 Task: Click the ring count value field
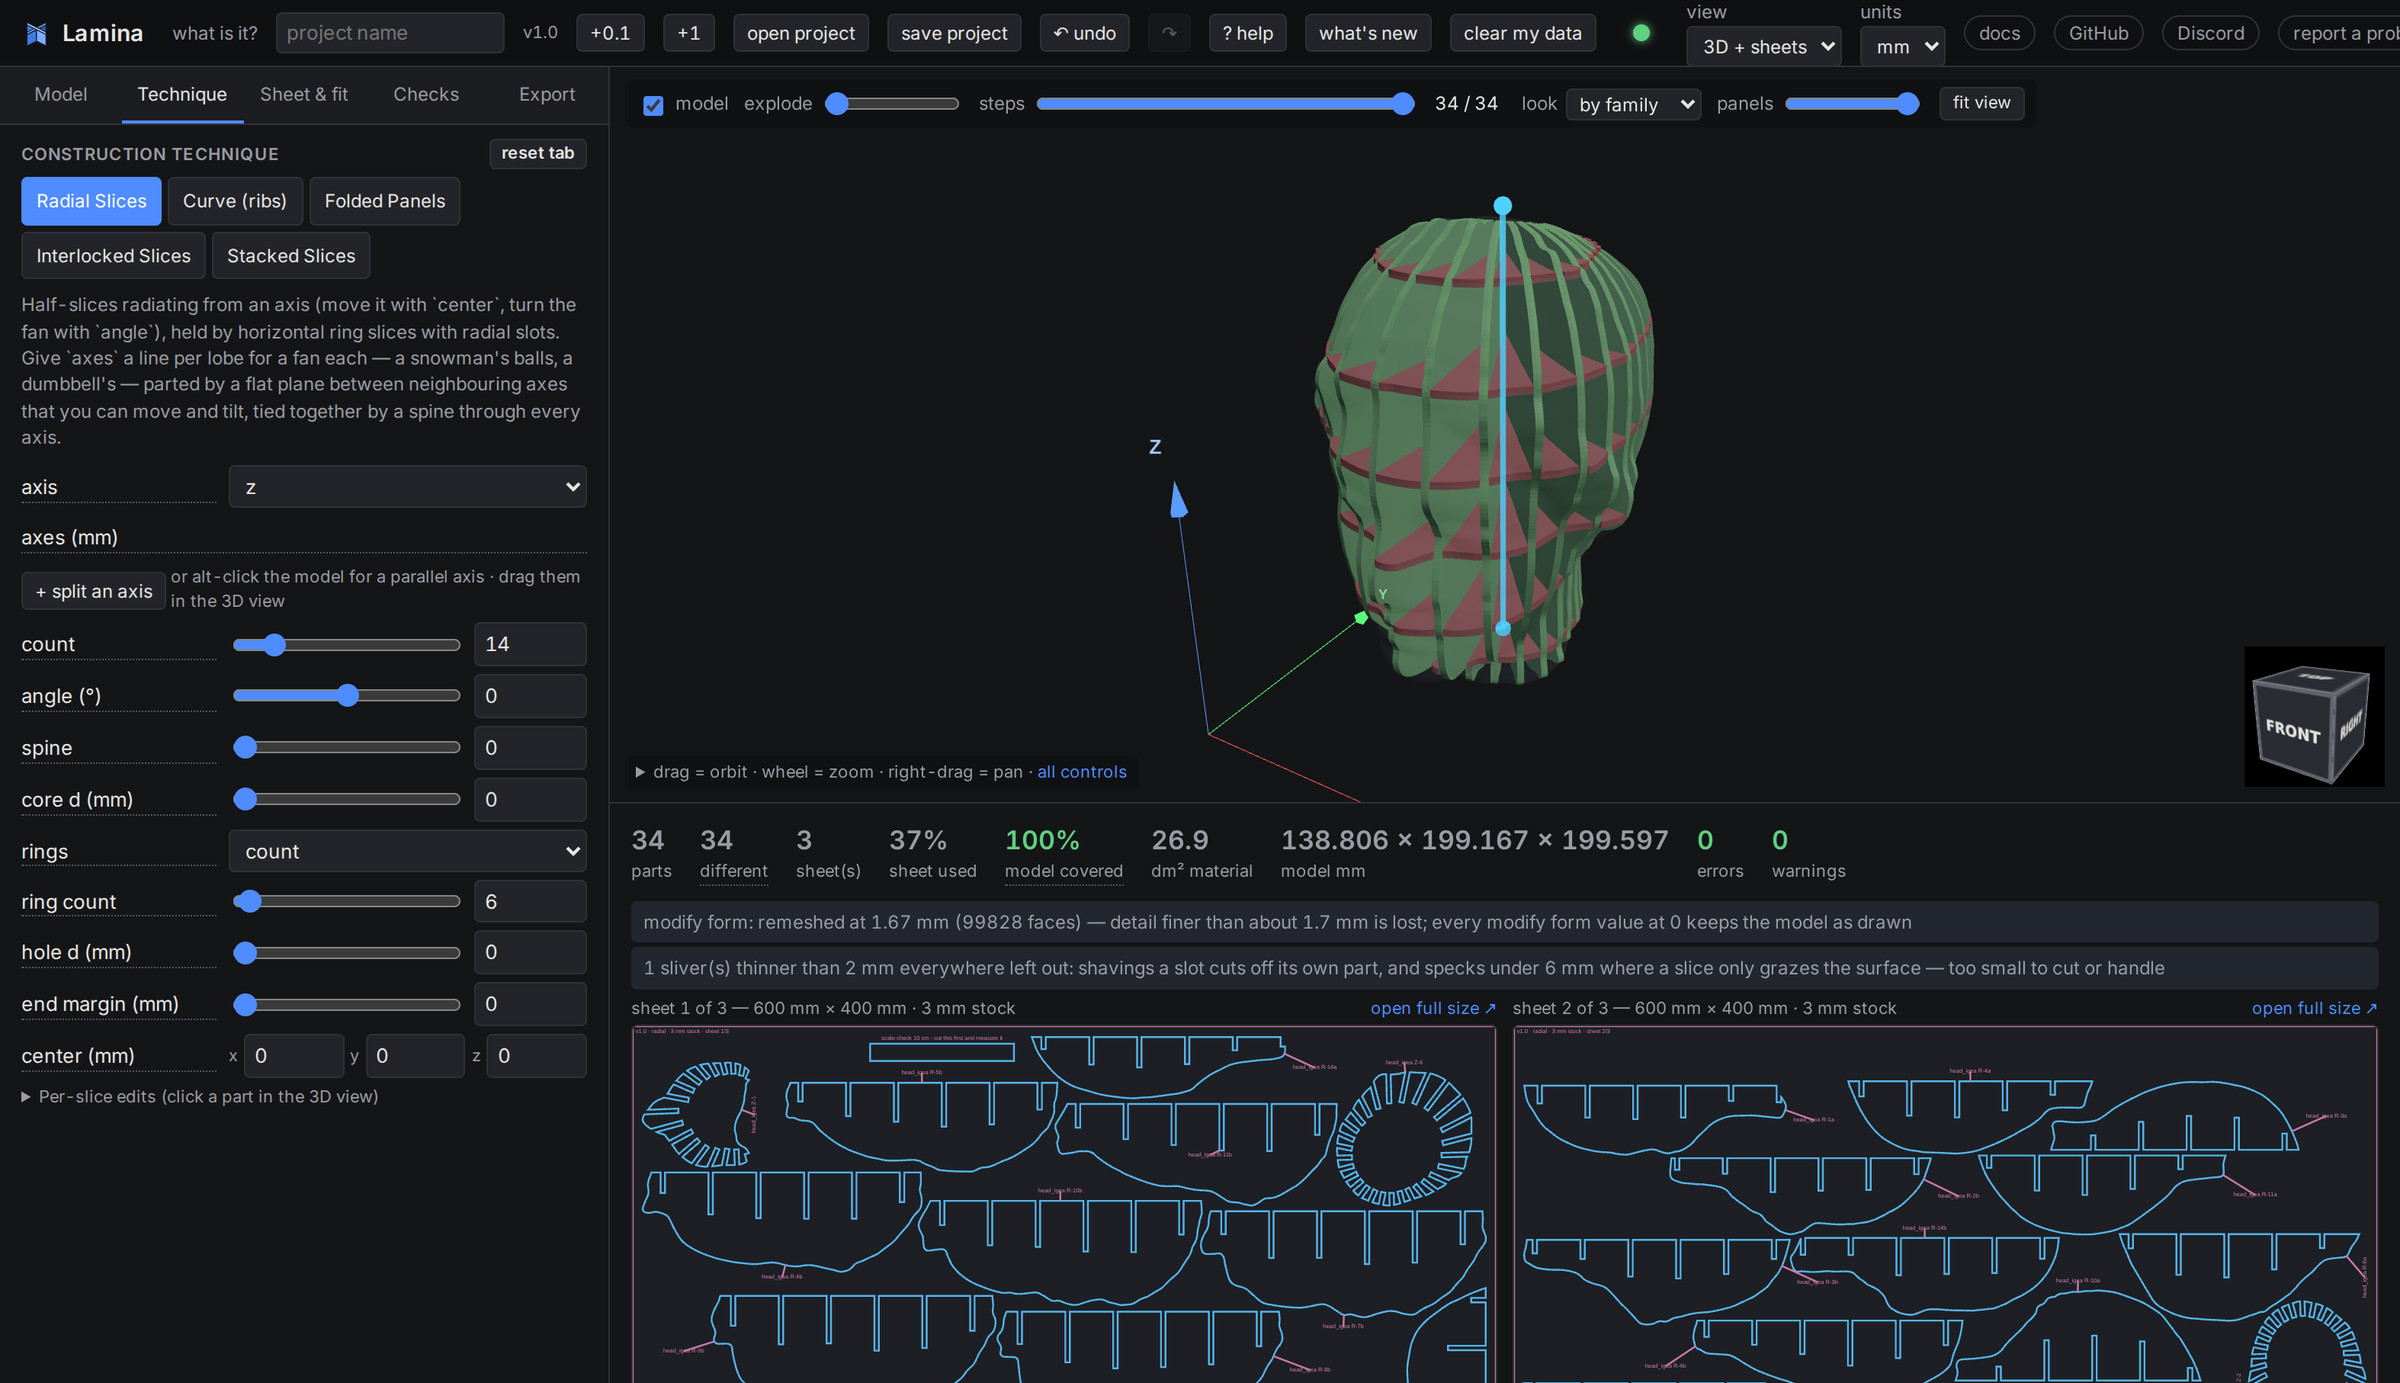click(530, 902)
